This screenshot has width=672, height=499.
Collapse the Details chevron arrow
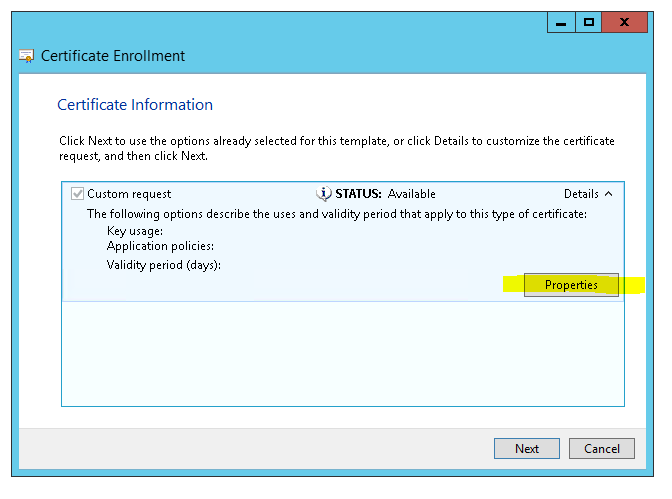point(609,194)
